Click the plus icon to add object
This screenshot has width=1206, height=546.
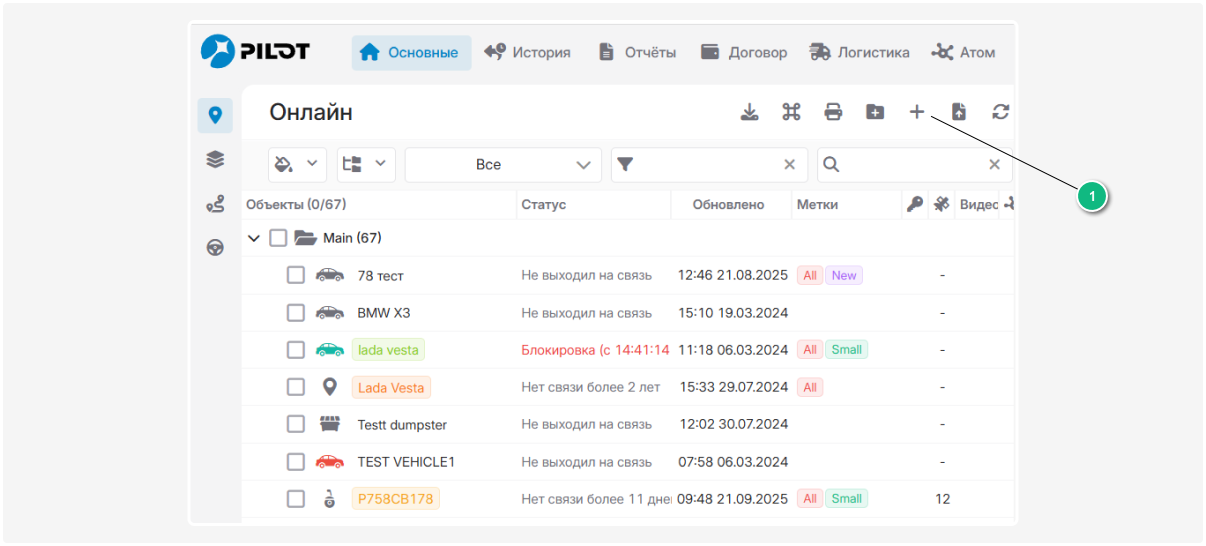916,112
